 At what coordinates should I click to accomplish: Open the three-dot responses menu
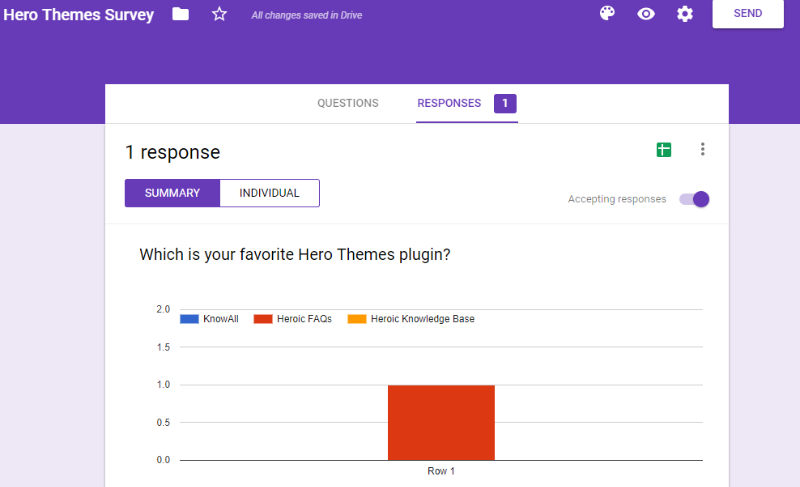703,149
